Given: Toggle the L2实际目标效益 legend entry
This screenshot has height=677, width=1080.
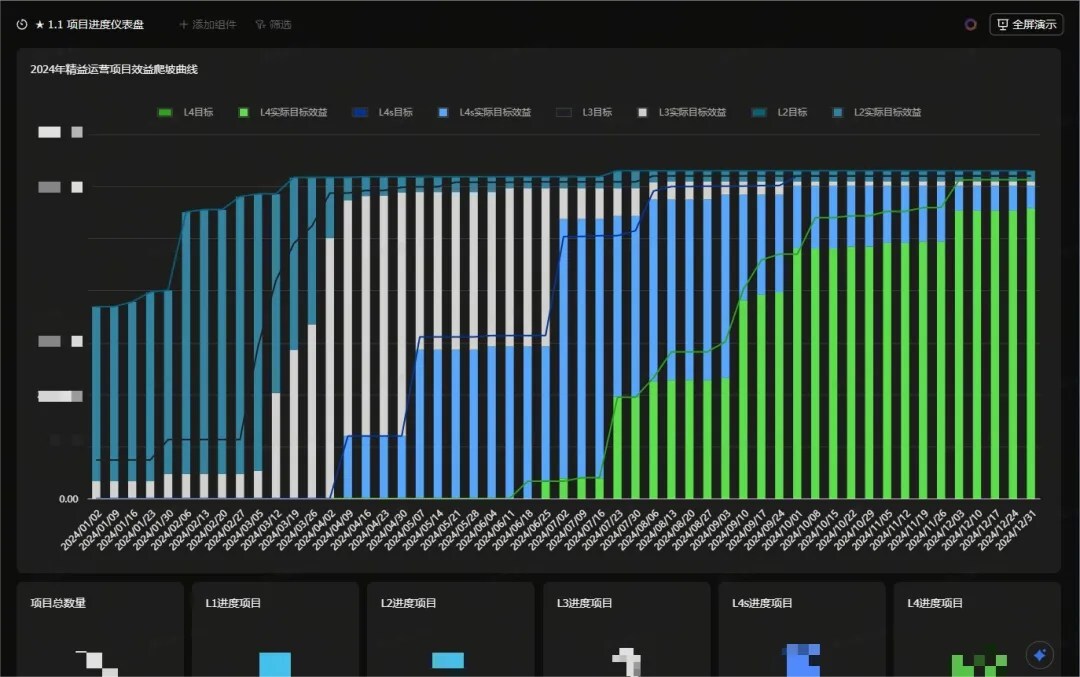Looking at the screenshot, I should point(876,112).
